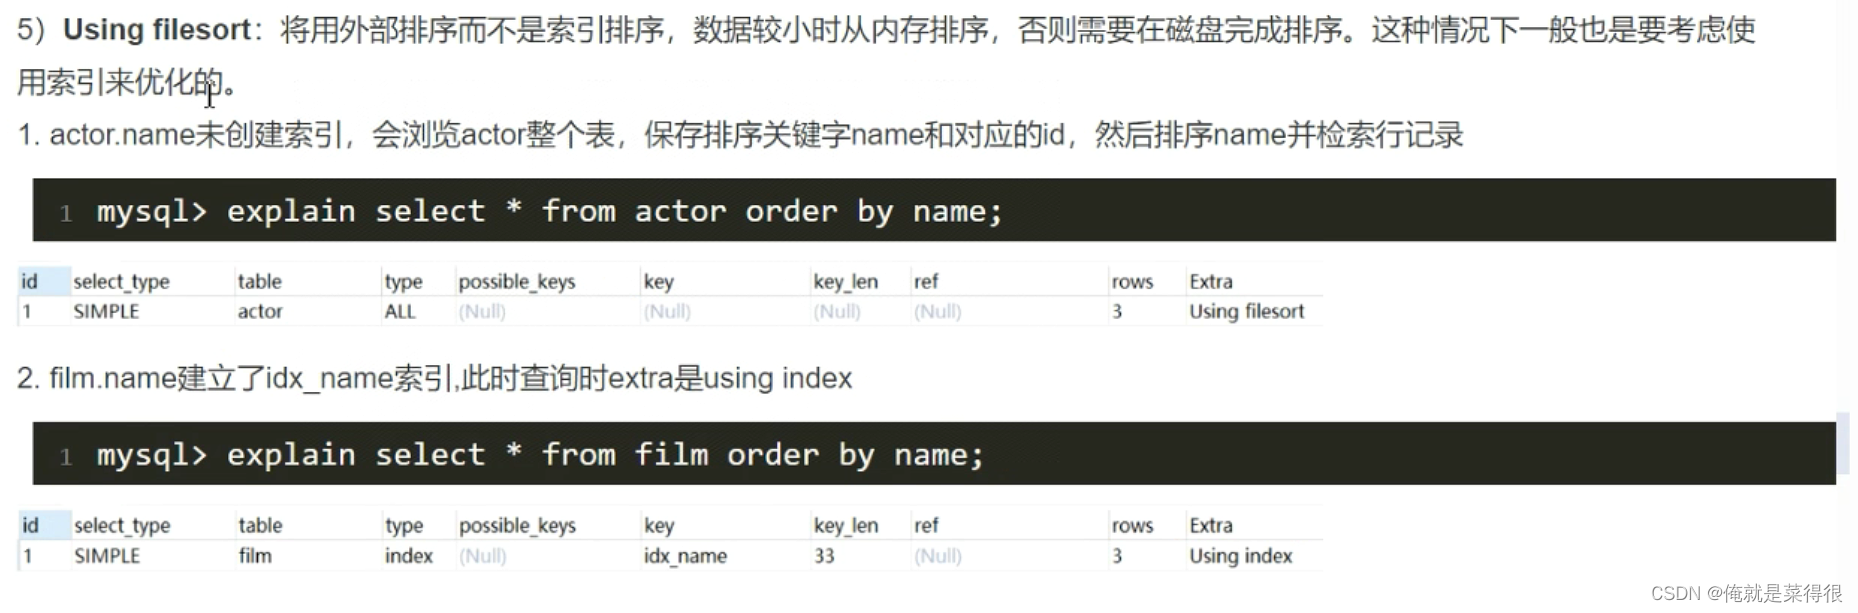Click 'select_type' header in the film result table

[122, 526]
